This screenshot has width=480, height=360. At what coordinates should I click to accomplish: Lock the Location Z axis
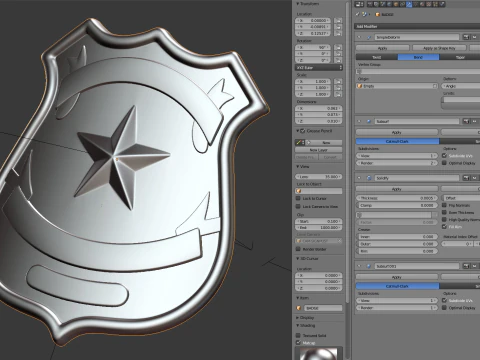click(x=338, y=33)
